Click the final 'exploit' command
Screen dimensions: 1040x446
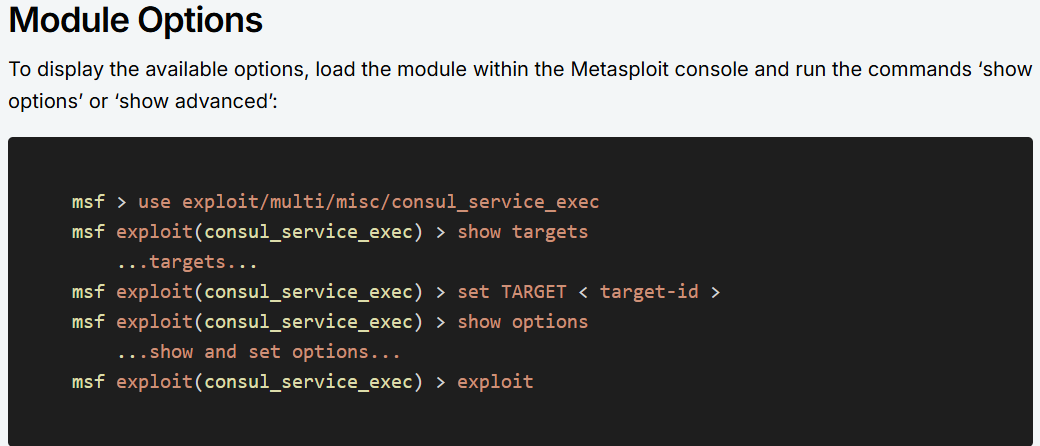[495, 382]
